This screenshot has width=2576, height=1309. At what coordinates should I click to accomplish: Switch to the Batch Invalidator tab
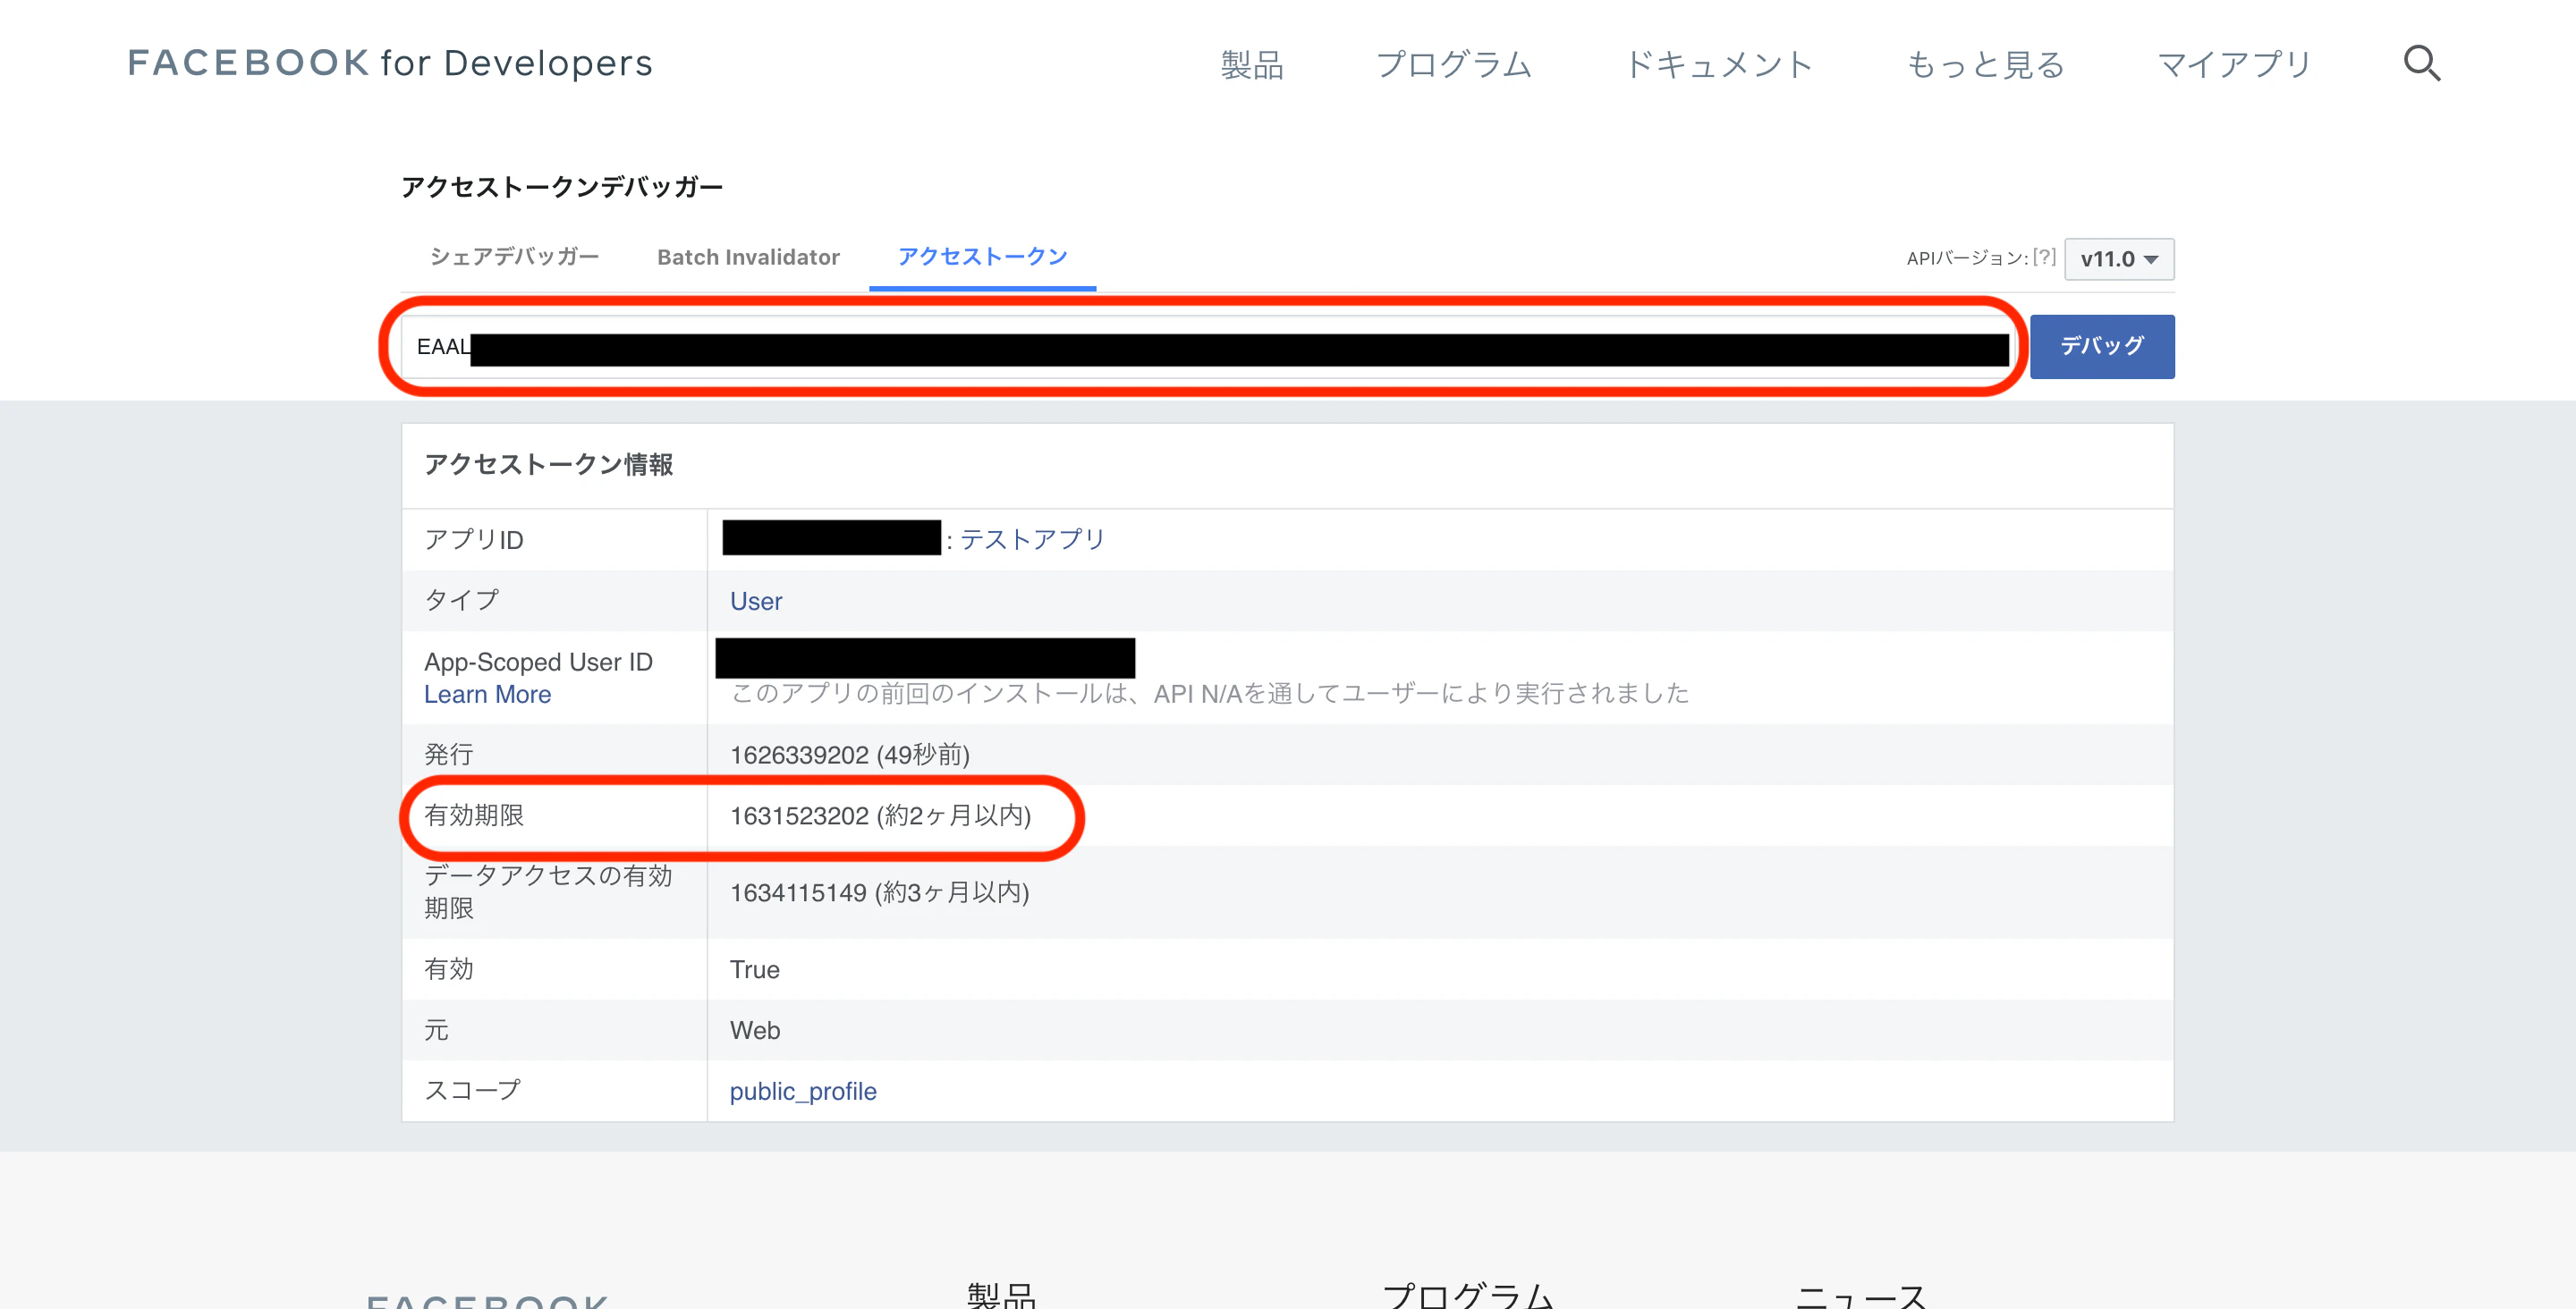coord(748,257)
